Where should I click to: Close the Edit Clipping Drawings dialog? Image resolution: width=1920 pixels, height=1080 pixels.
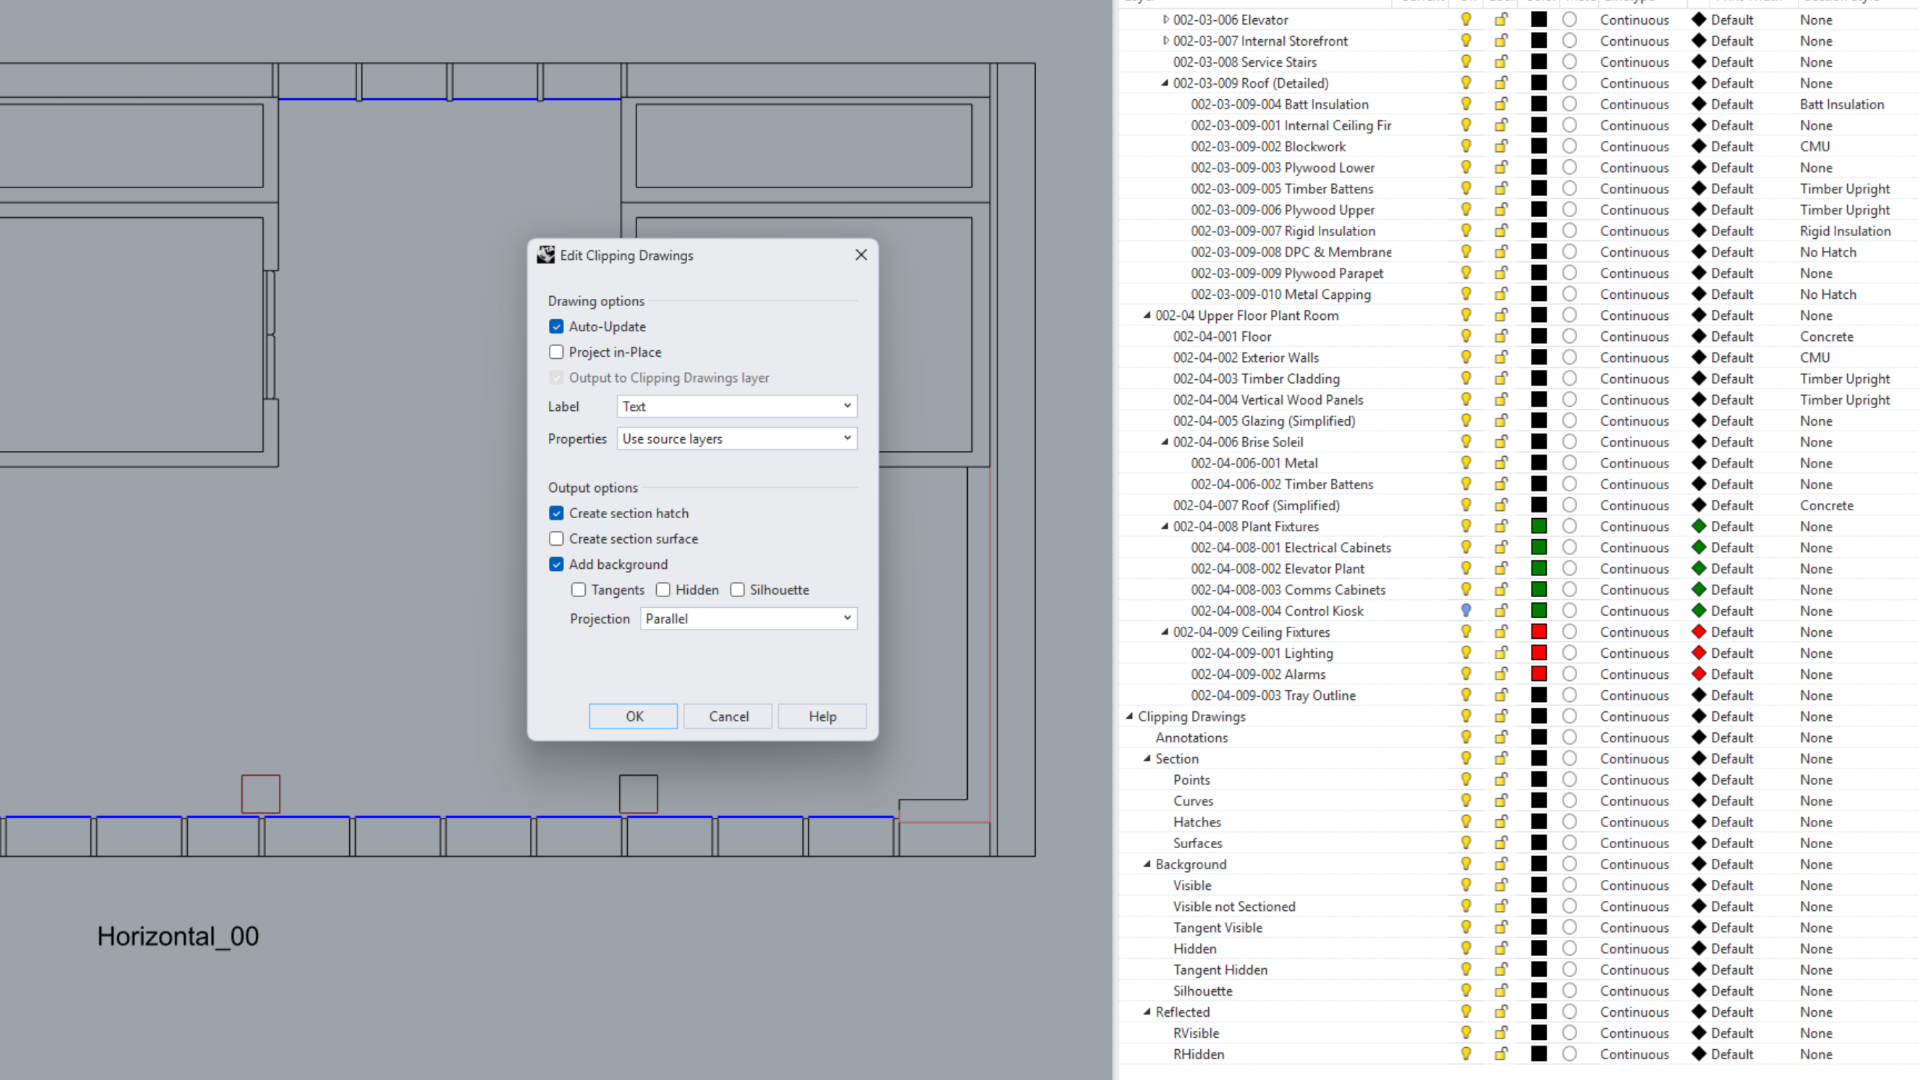[x=861, y=255]
